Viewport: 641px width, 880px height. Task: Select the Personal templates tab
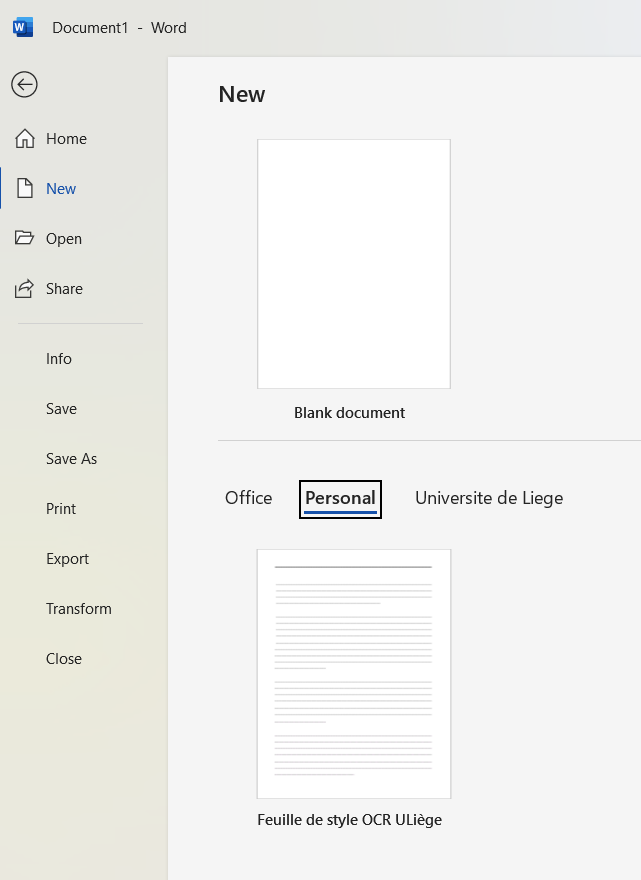pyautogui.click(x=340, y=499)
